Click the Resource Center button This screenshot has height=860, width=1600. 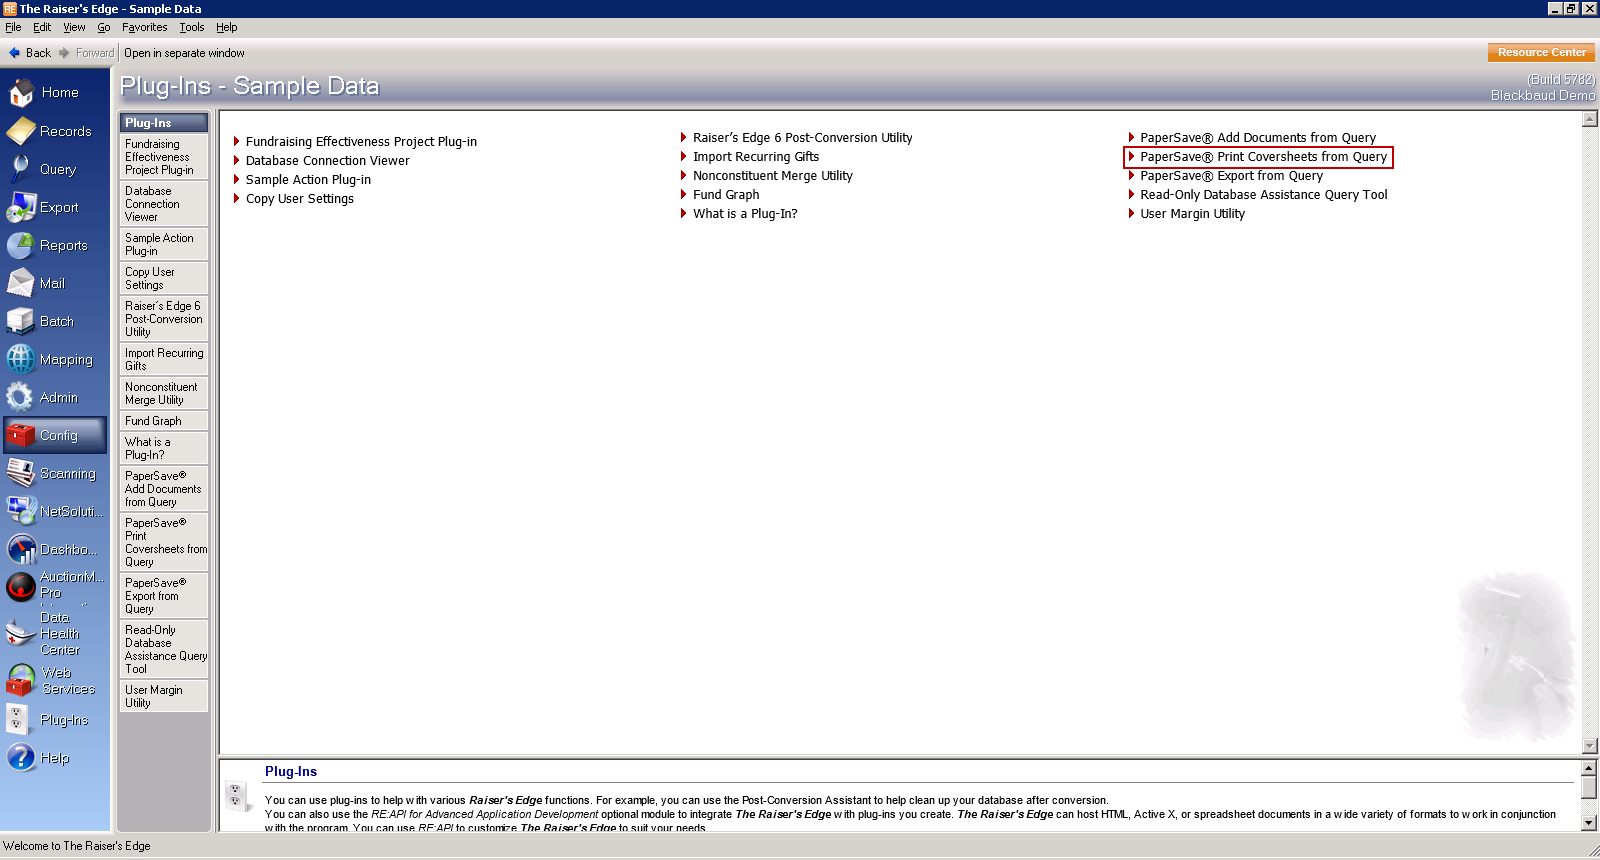point(1541,52)
